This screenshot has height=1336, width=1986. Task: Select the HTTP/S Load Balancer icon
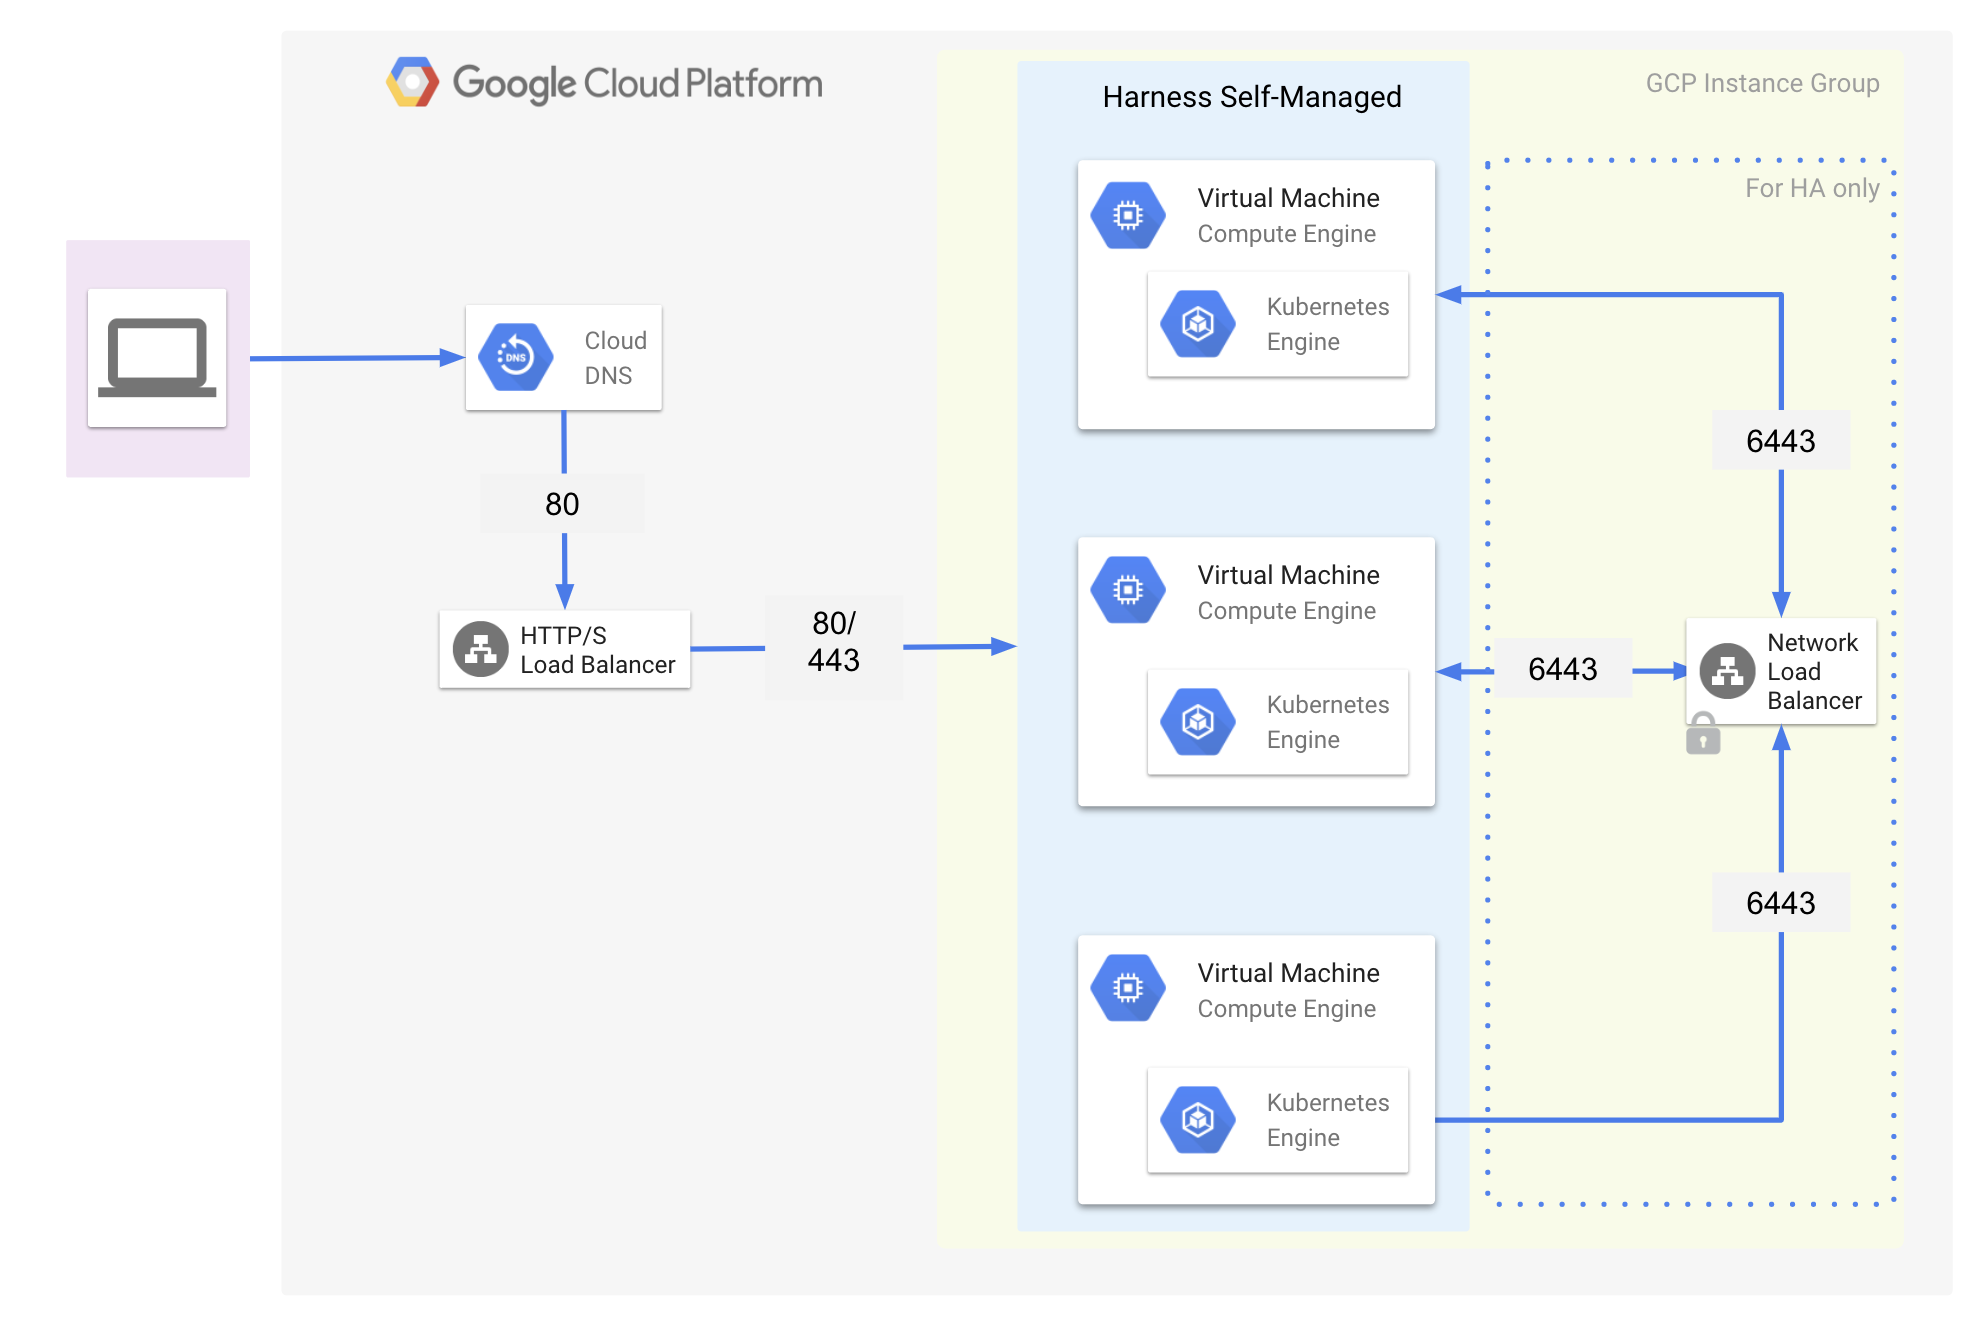click(x=481, y=649)
